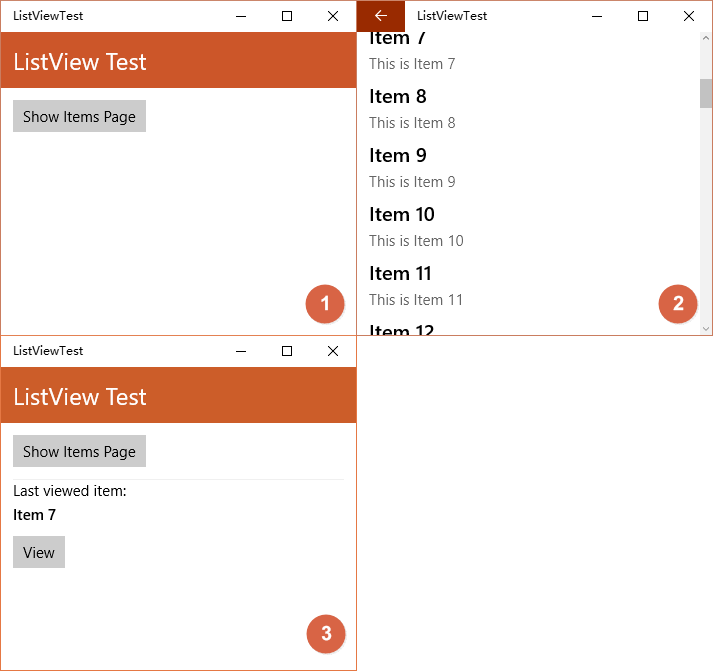
Task: Maximize window 1
Action: (287, 16)
